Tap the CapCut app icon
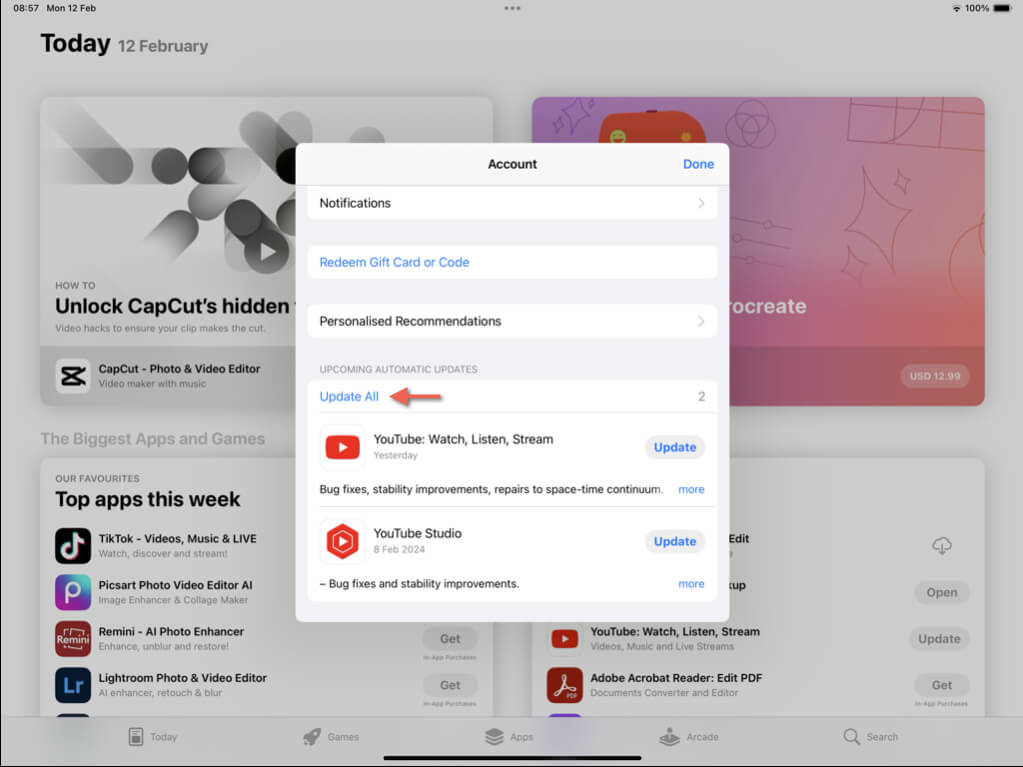1023x767 pixels. click(x=73, y=376)
